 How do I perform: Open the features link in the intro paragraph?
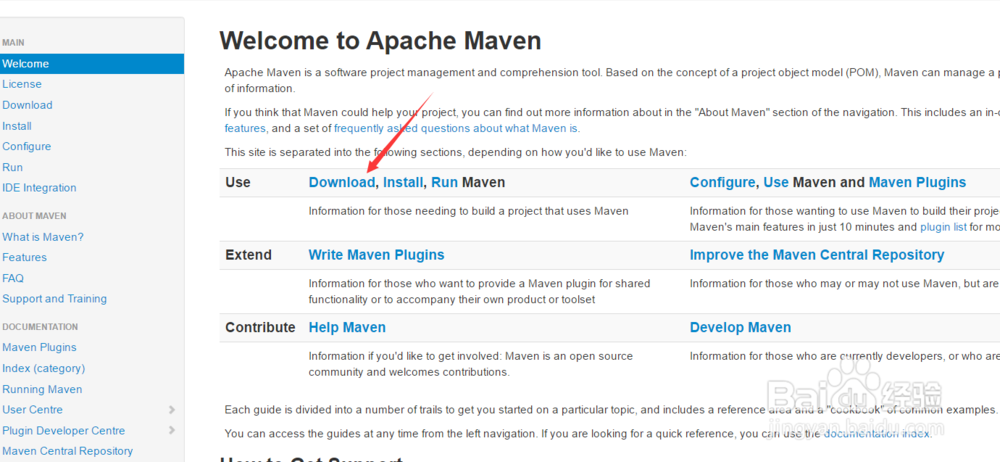245,128
